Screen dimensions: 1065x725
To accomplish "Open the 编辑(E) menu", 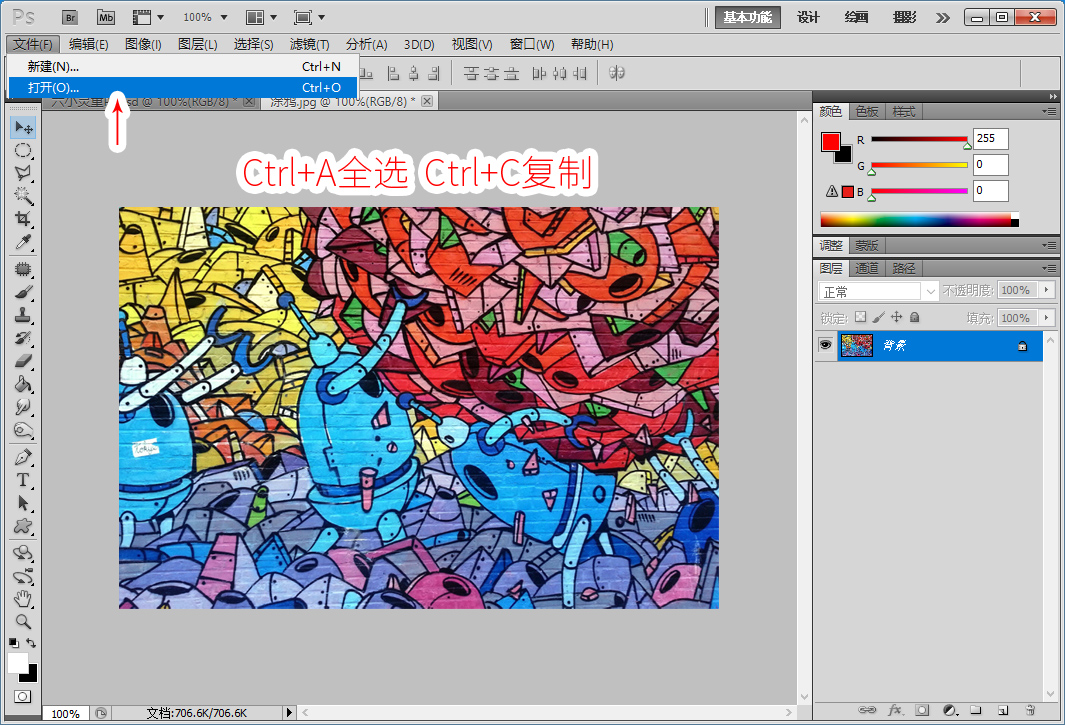I will (x=88, y=44).
